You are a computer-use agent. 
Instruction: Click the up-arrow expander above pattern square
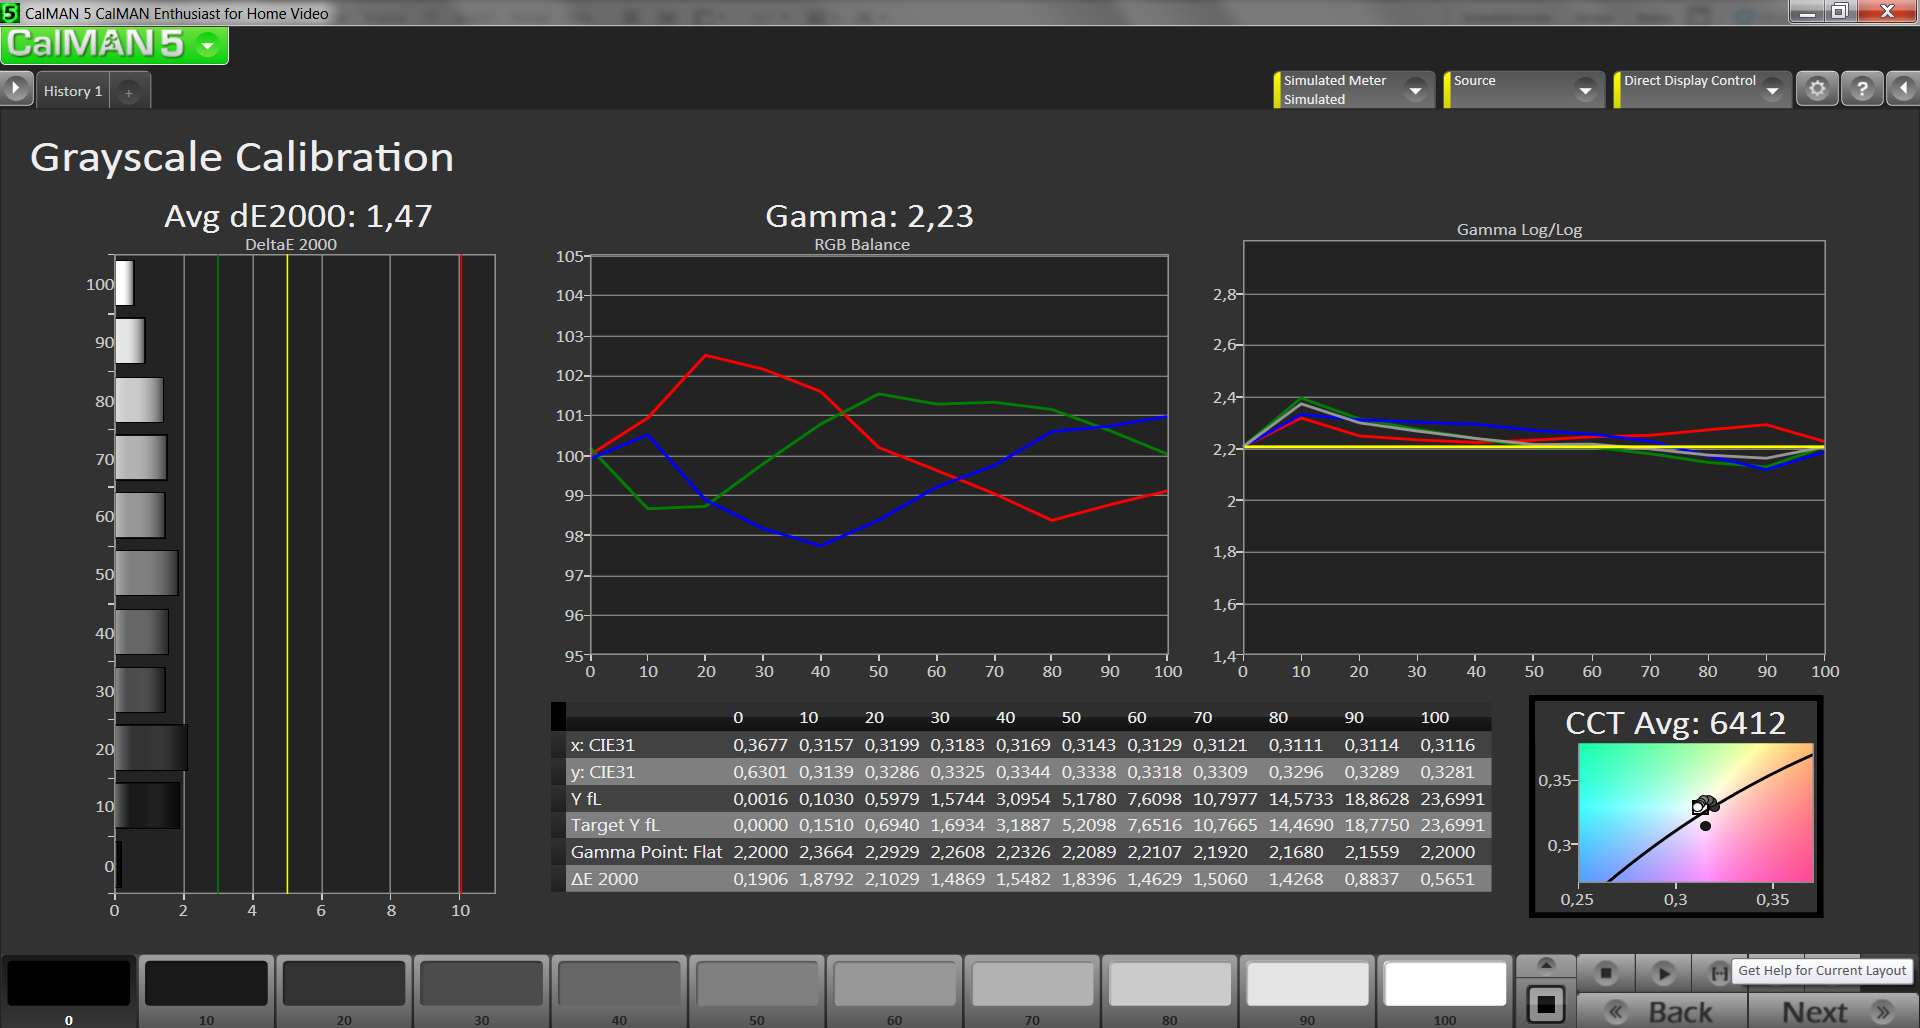(1546, 965)
